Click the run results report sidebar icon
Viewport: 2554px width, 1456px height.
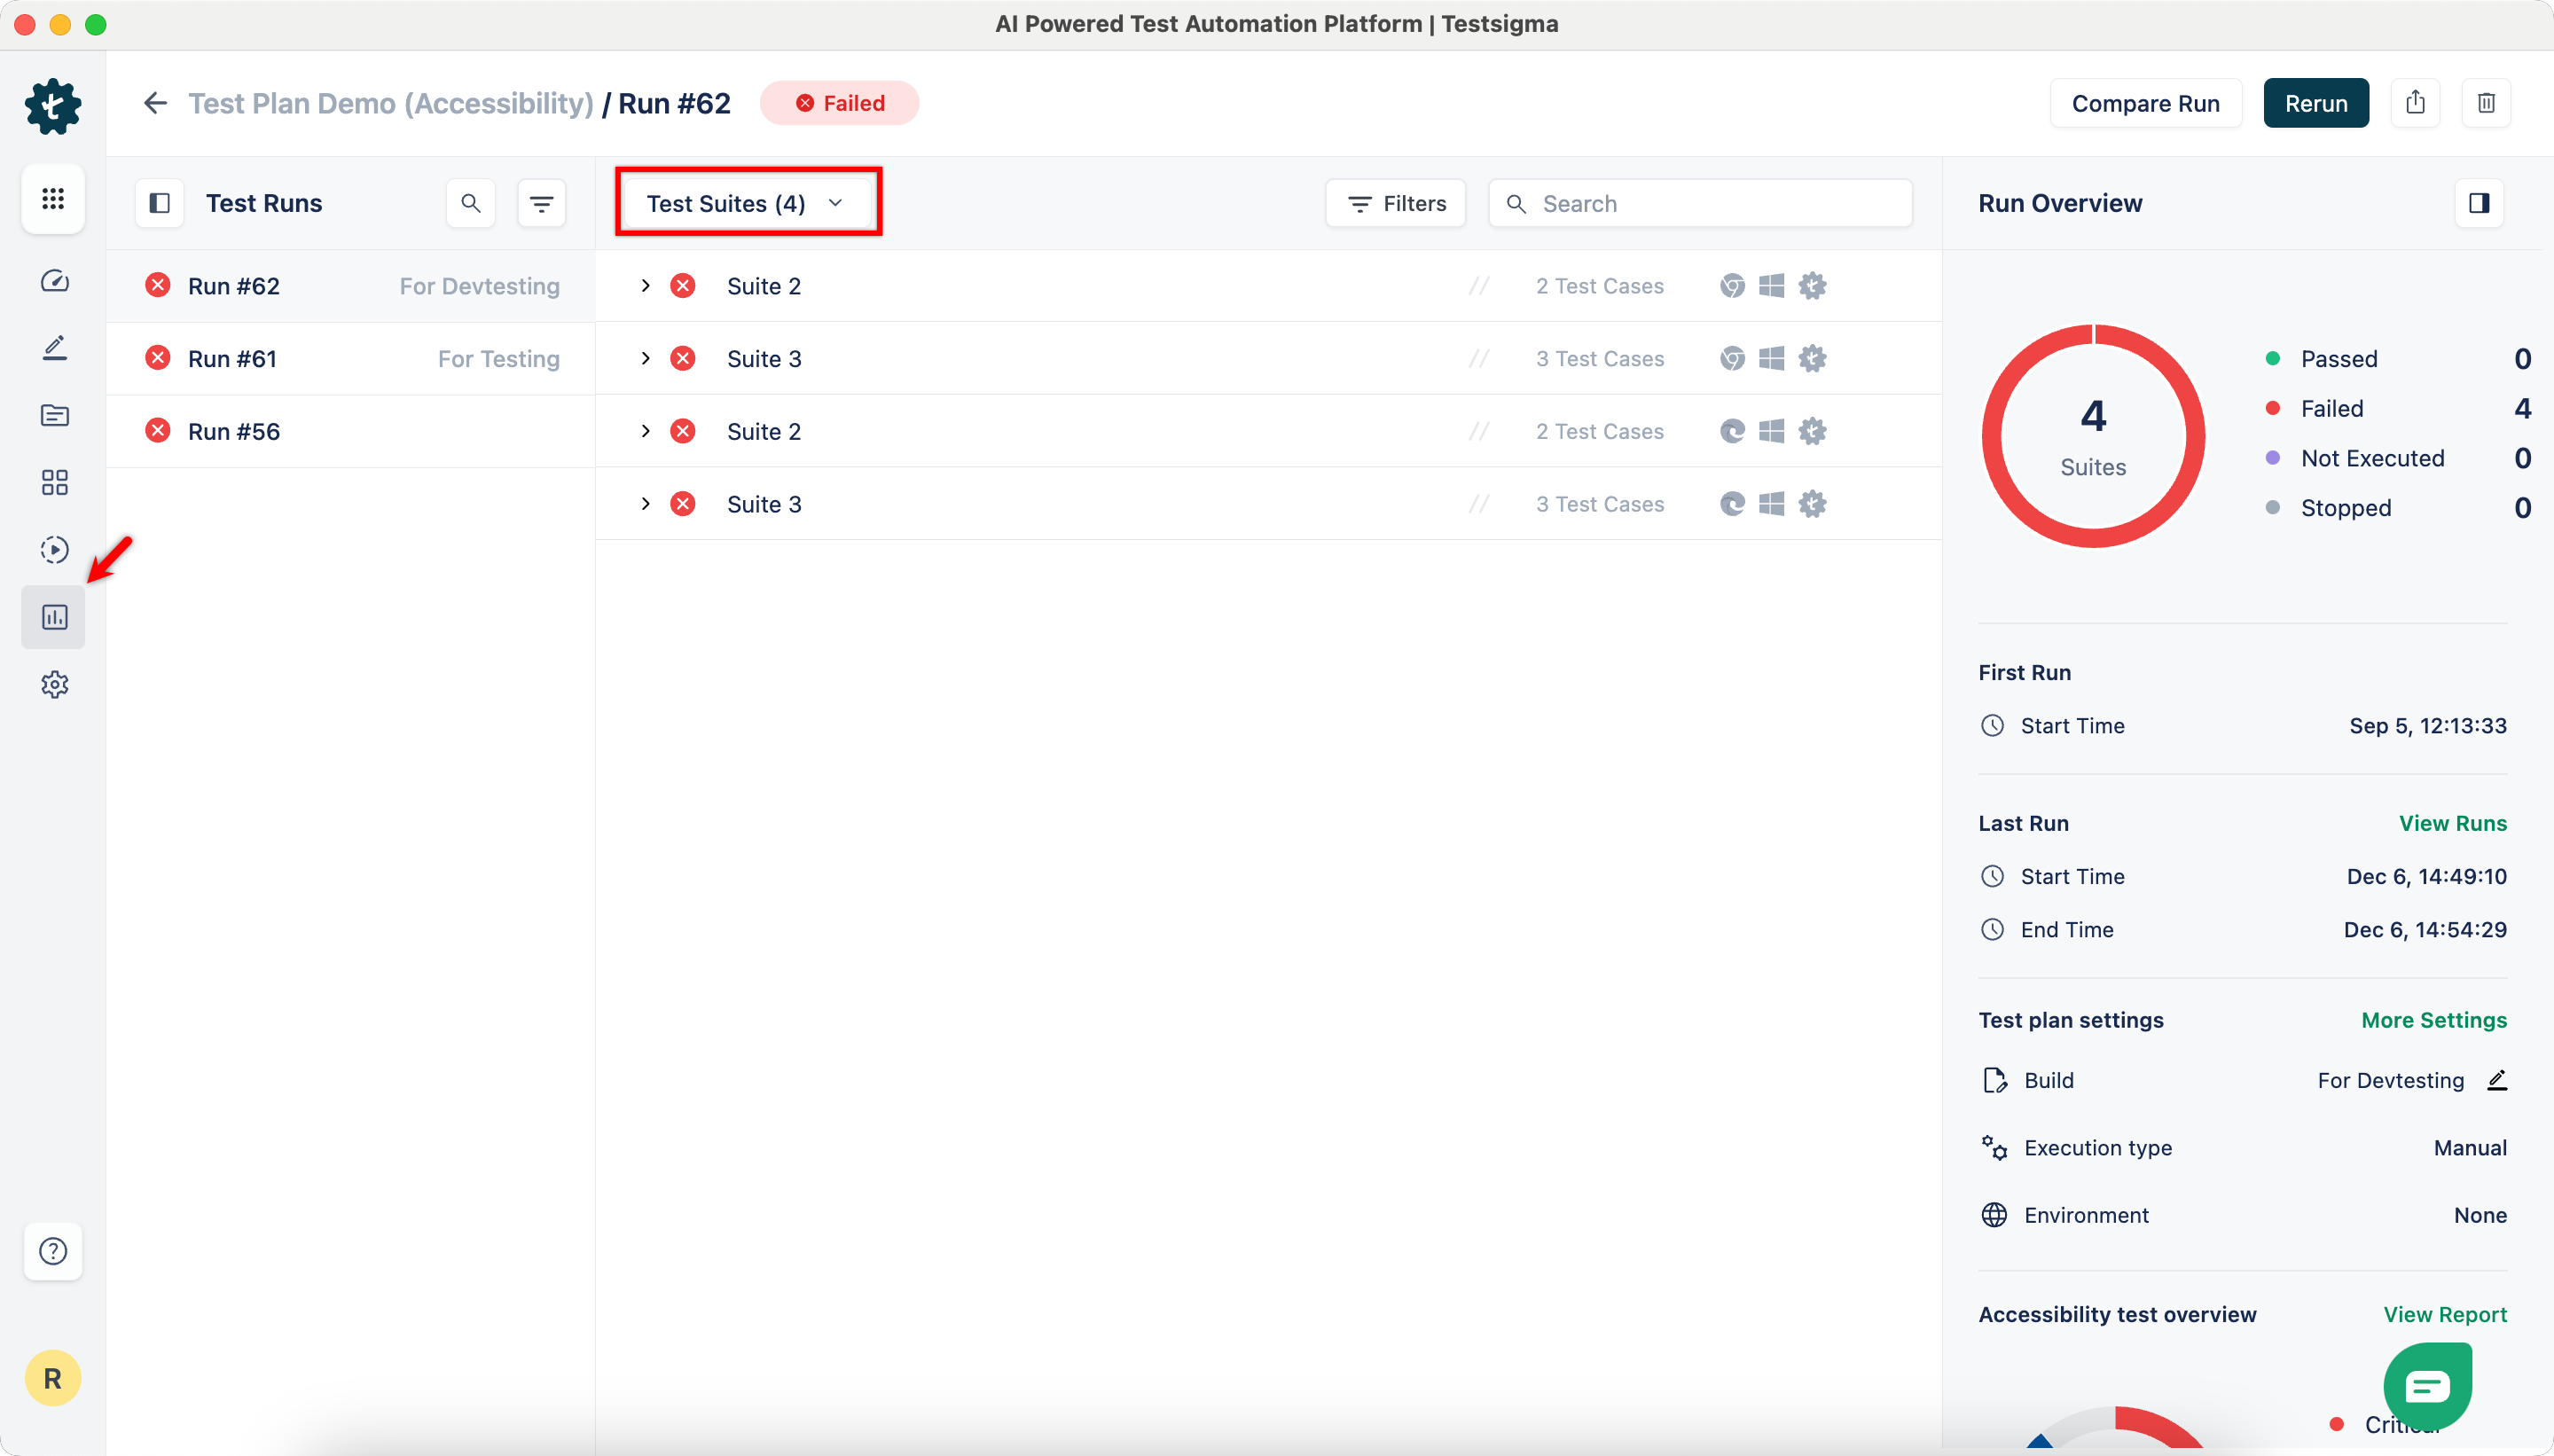(54, 617)
